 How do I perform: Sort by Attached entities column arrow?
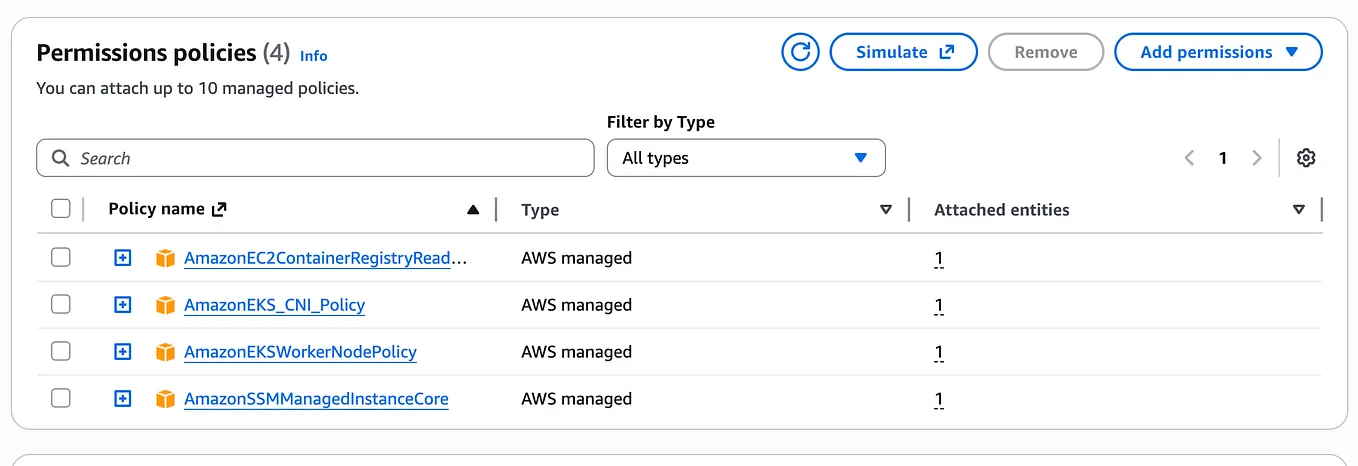pos(1299,210)
